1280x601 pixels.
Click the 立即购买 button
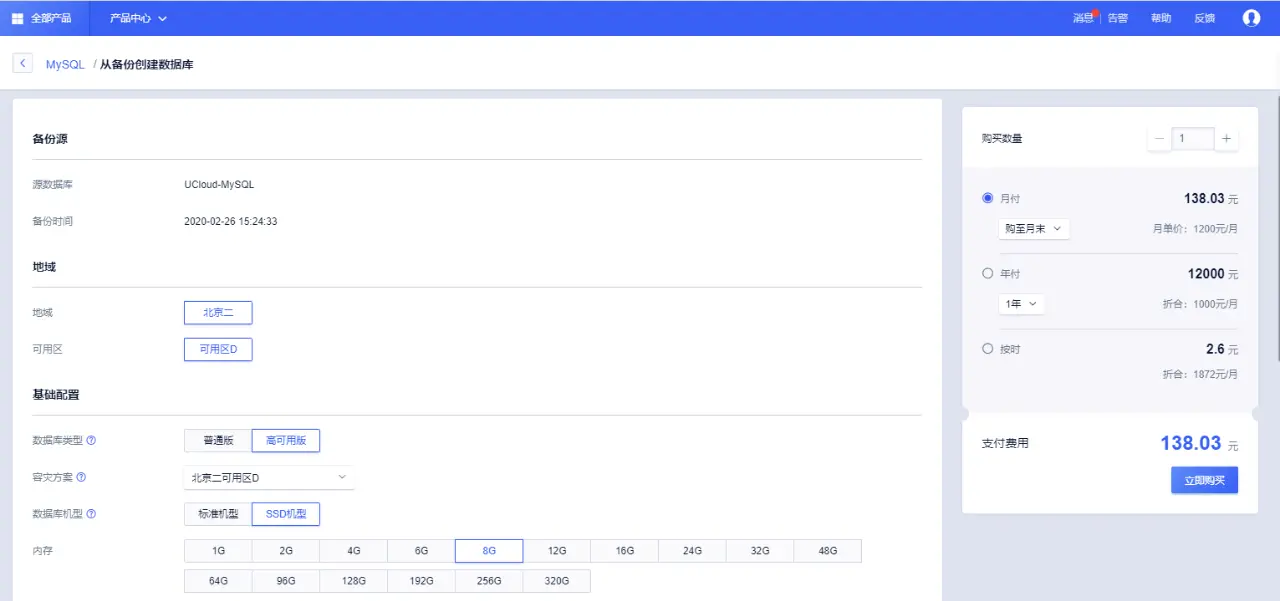point(1205,480)
